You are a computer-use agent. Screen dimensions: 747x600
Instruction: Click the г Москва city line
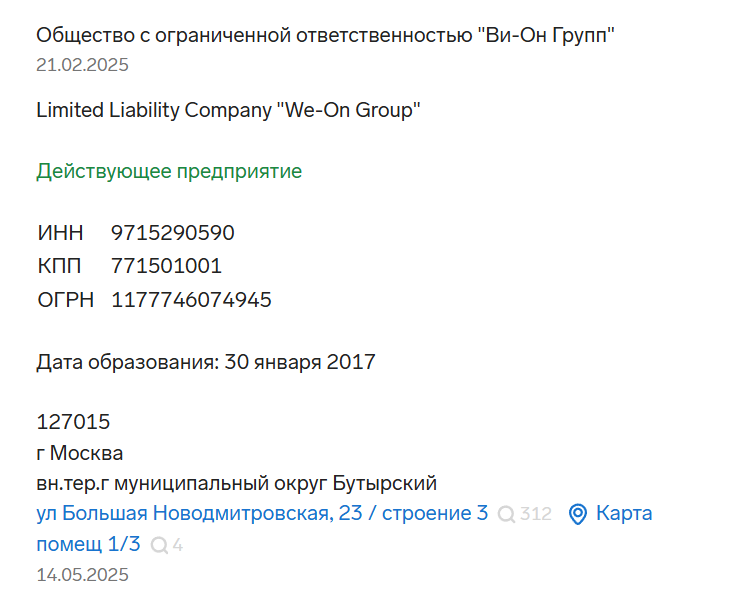(80, 453)
